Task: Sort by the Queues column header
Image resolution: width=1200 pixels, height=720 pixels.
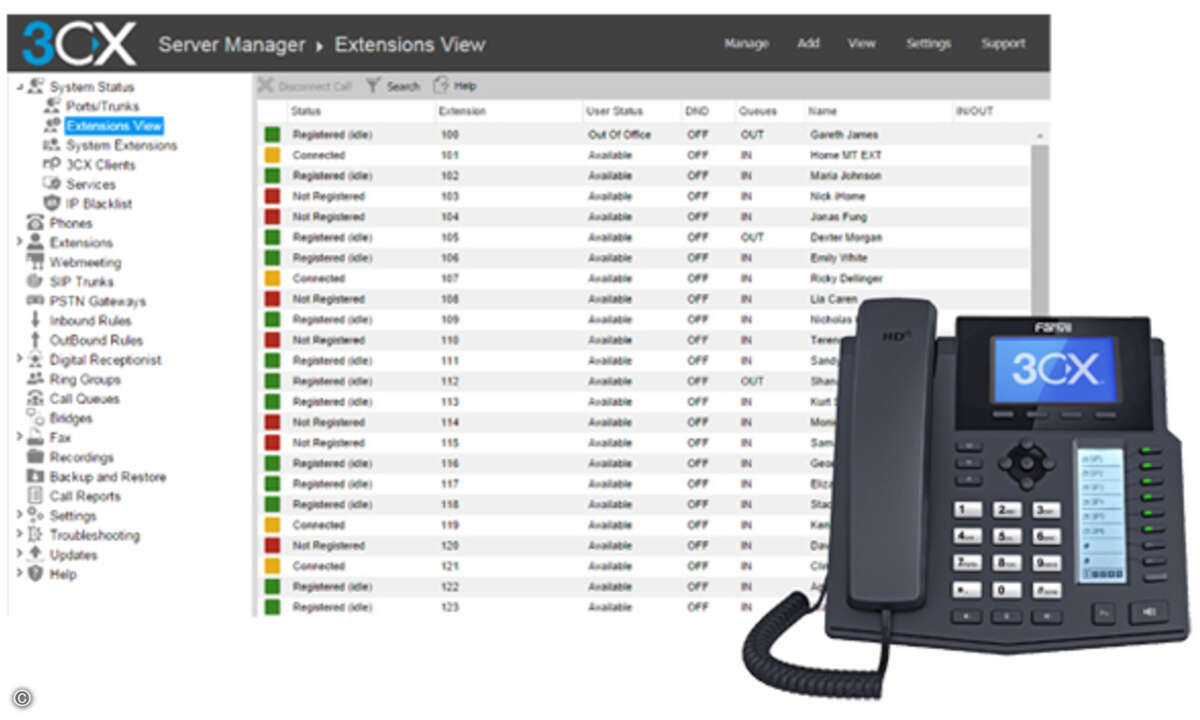Action: tap(757, 111)
